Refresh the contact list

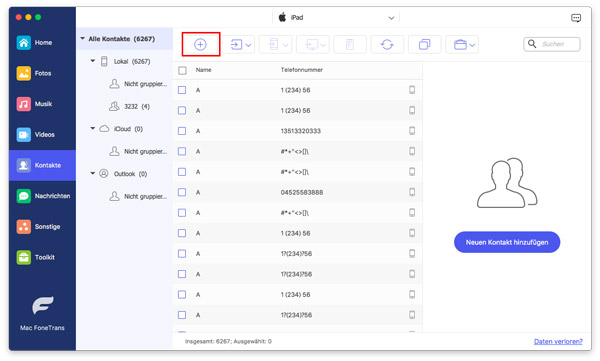(387, 45)
